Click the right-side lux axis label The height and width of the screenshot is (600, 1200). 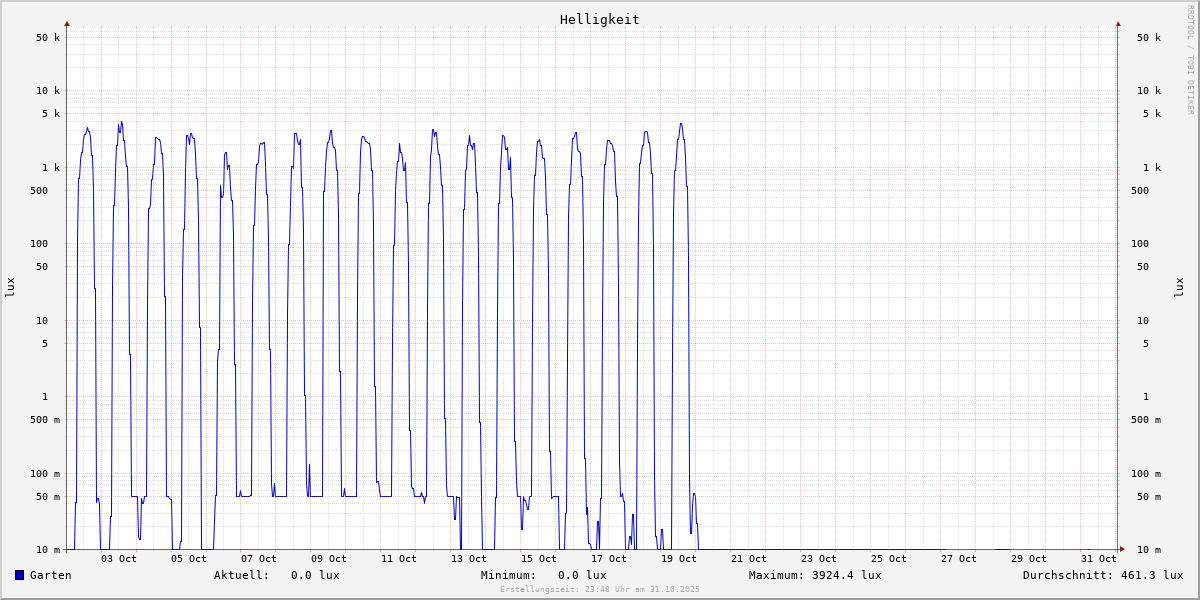coord(1179,287)
